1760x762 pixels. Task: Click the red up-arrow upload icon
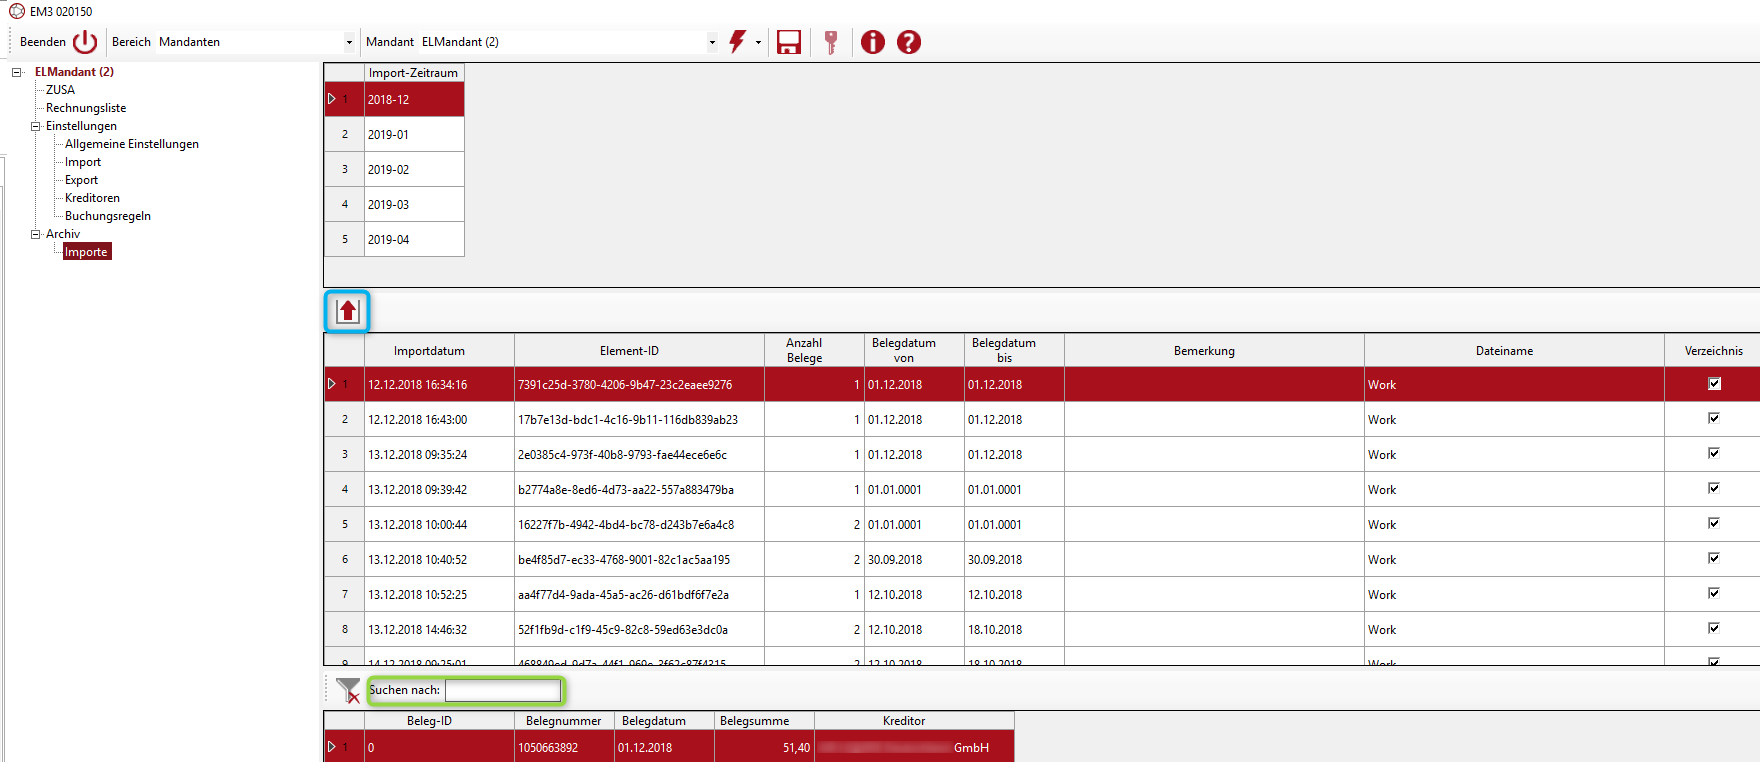point(348,311)
